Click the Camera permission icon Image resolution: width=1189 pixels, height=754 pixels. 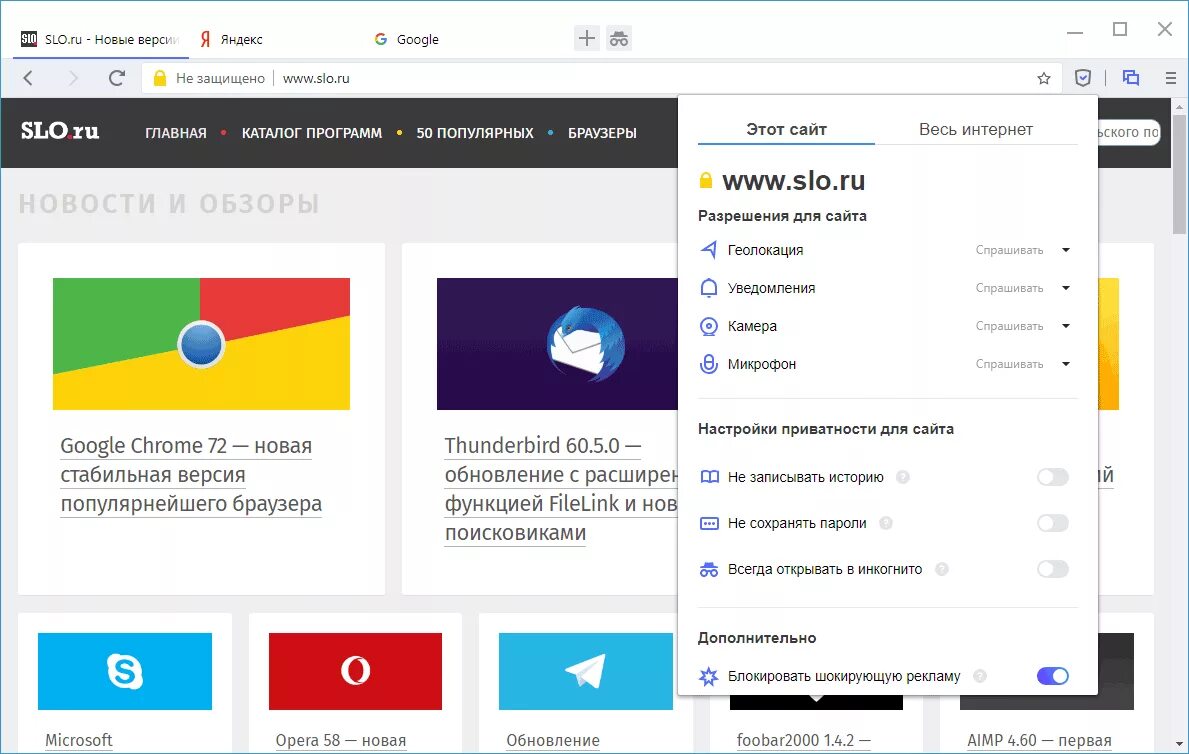tap(708, 326)
